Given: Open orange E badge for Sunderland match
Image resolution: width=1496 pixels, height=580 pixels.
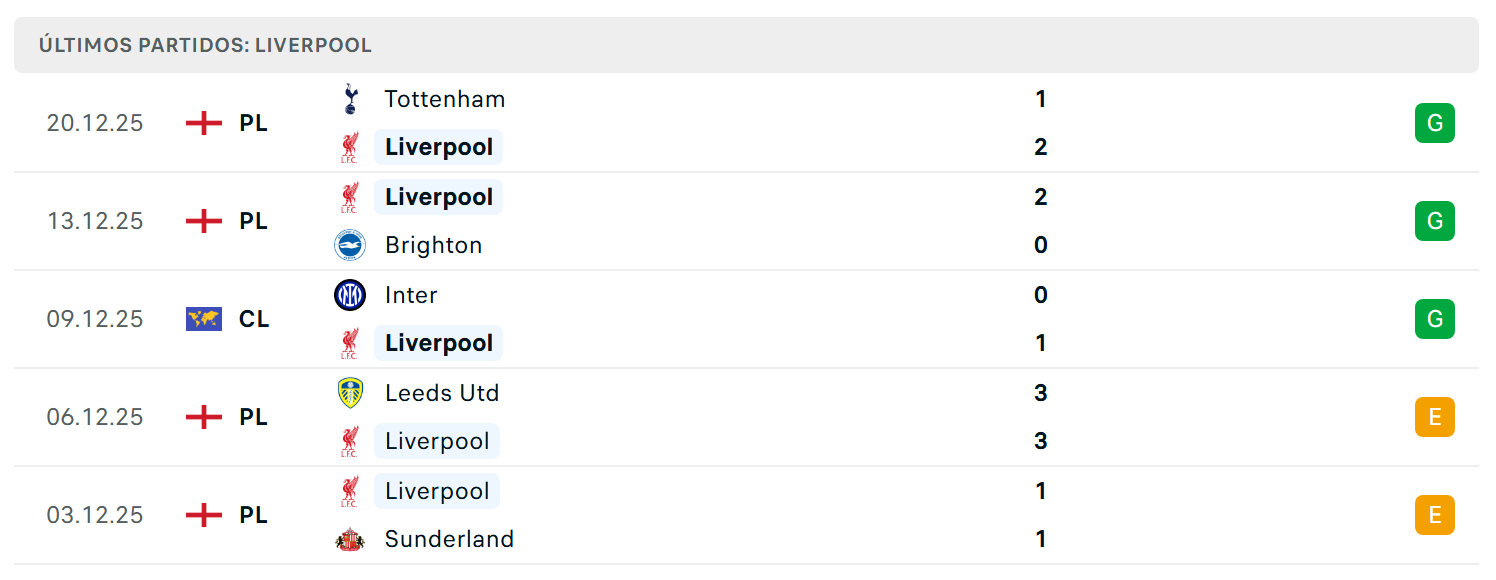Looking at the screenshot, I should (x=1435, y=515).
